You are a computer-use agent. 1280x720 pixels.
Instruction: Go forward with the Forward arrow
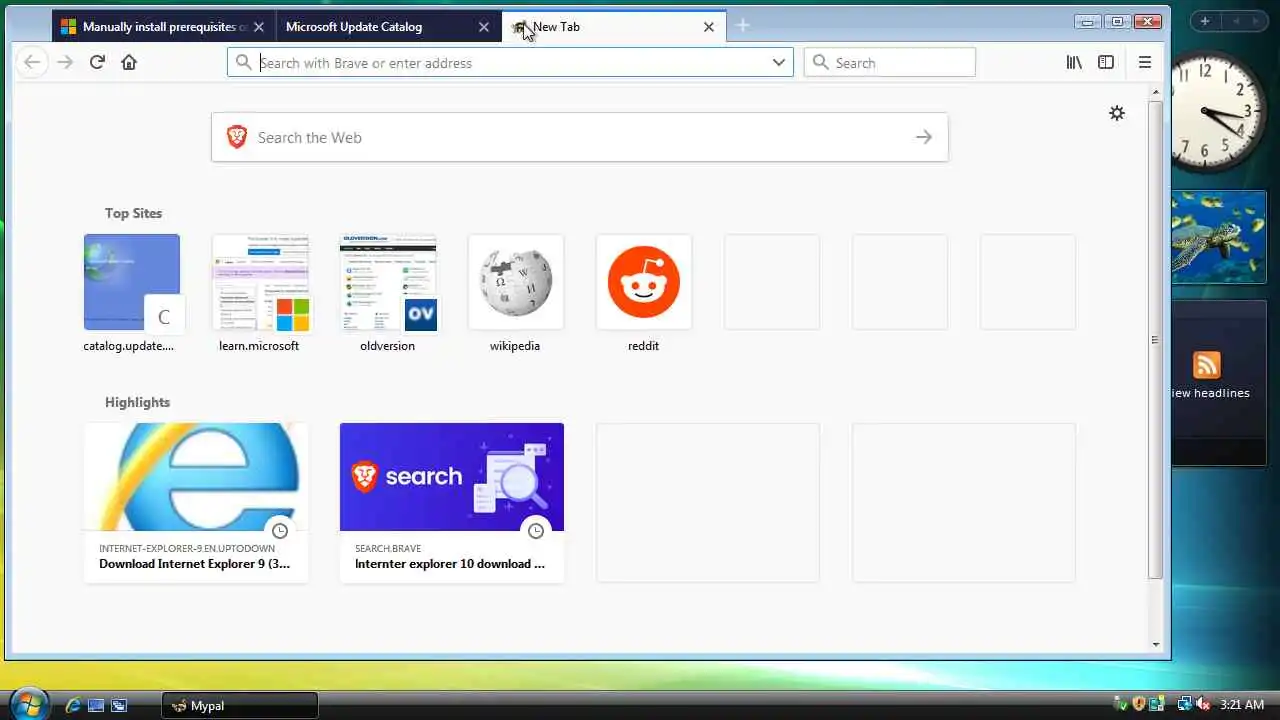tap(65, 62)
